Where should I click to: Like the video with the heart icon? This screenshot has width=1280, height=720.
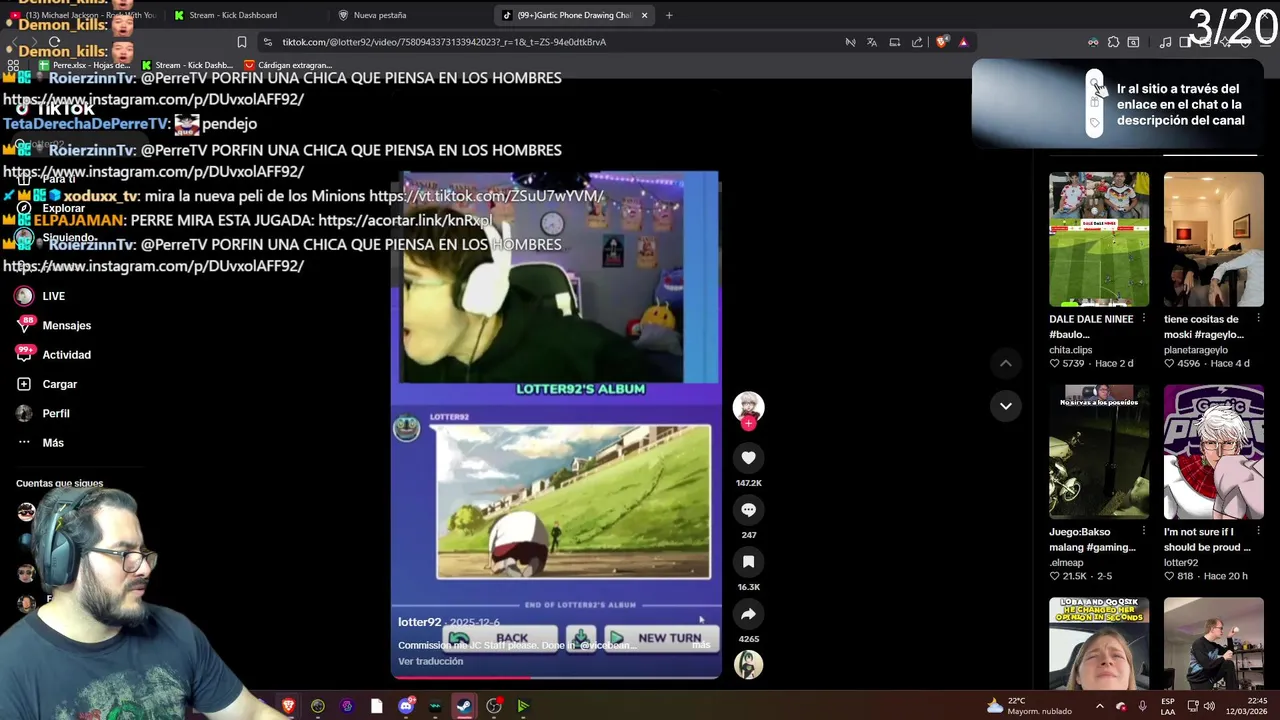748,458
